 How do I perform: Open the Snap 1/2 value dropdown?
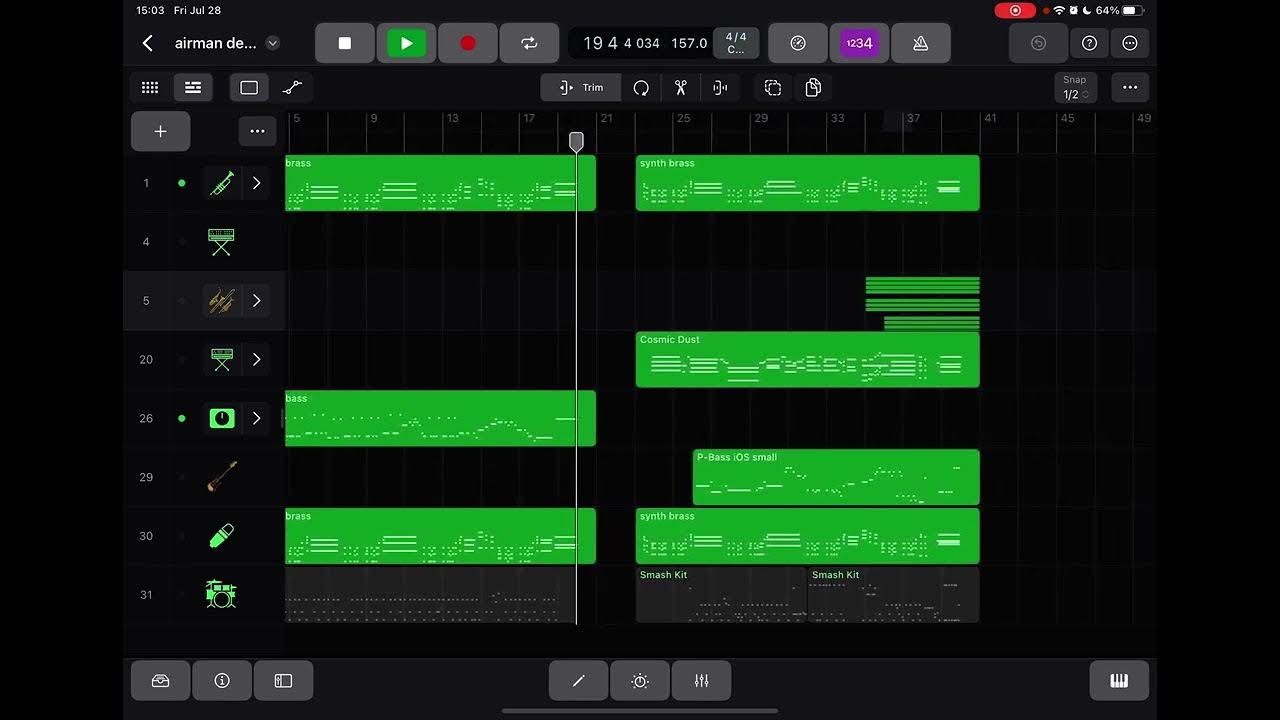1075,88
